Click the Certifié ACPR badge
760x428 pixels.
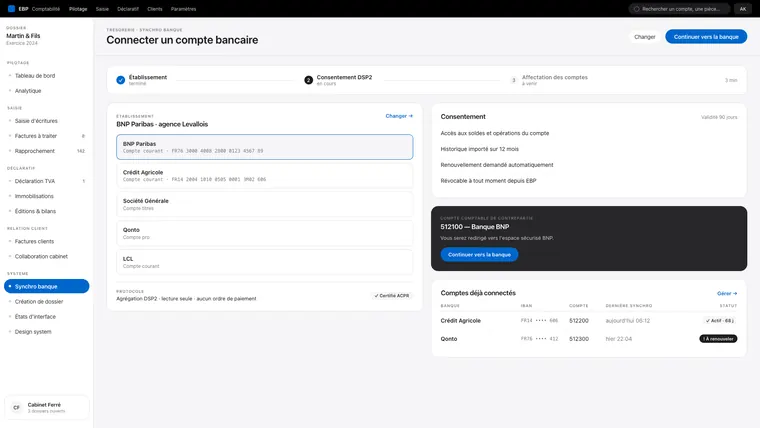[392, 296]
